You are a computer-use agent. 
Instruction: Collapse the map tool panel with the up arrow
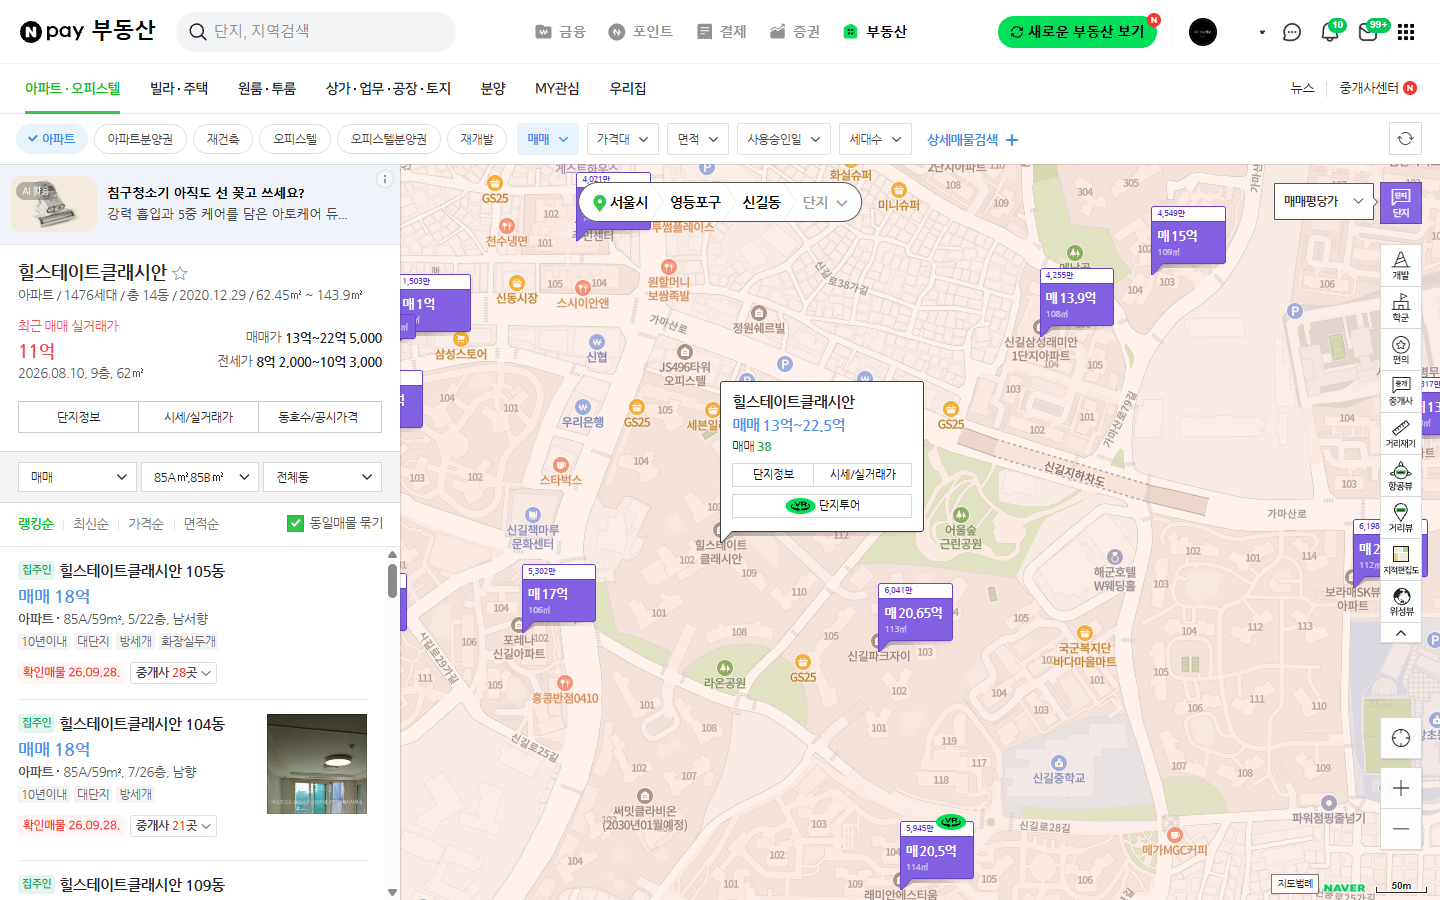tap(1400, 633)
